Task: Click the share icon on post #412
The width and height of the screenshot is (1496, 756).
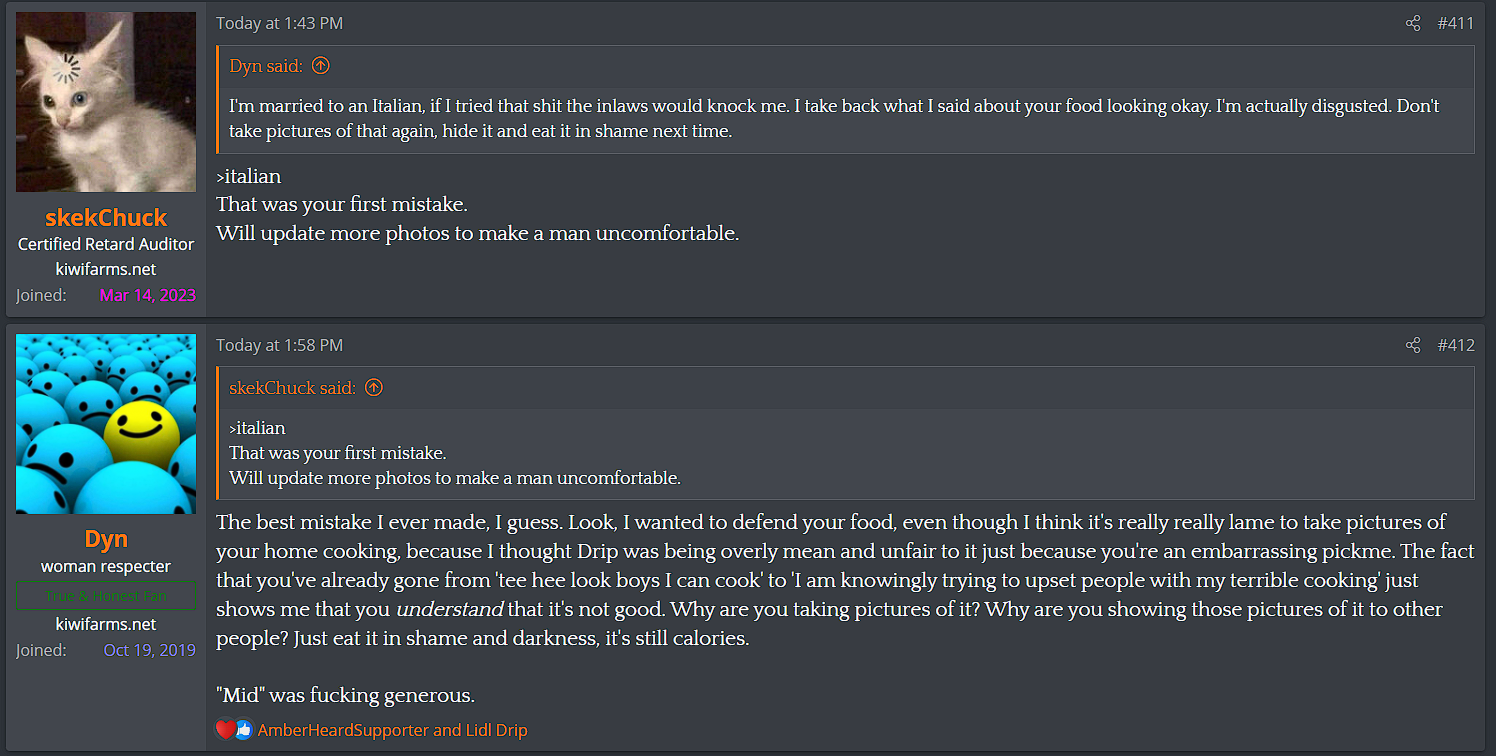Action: pos(1412,345)
